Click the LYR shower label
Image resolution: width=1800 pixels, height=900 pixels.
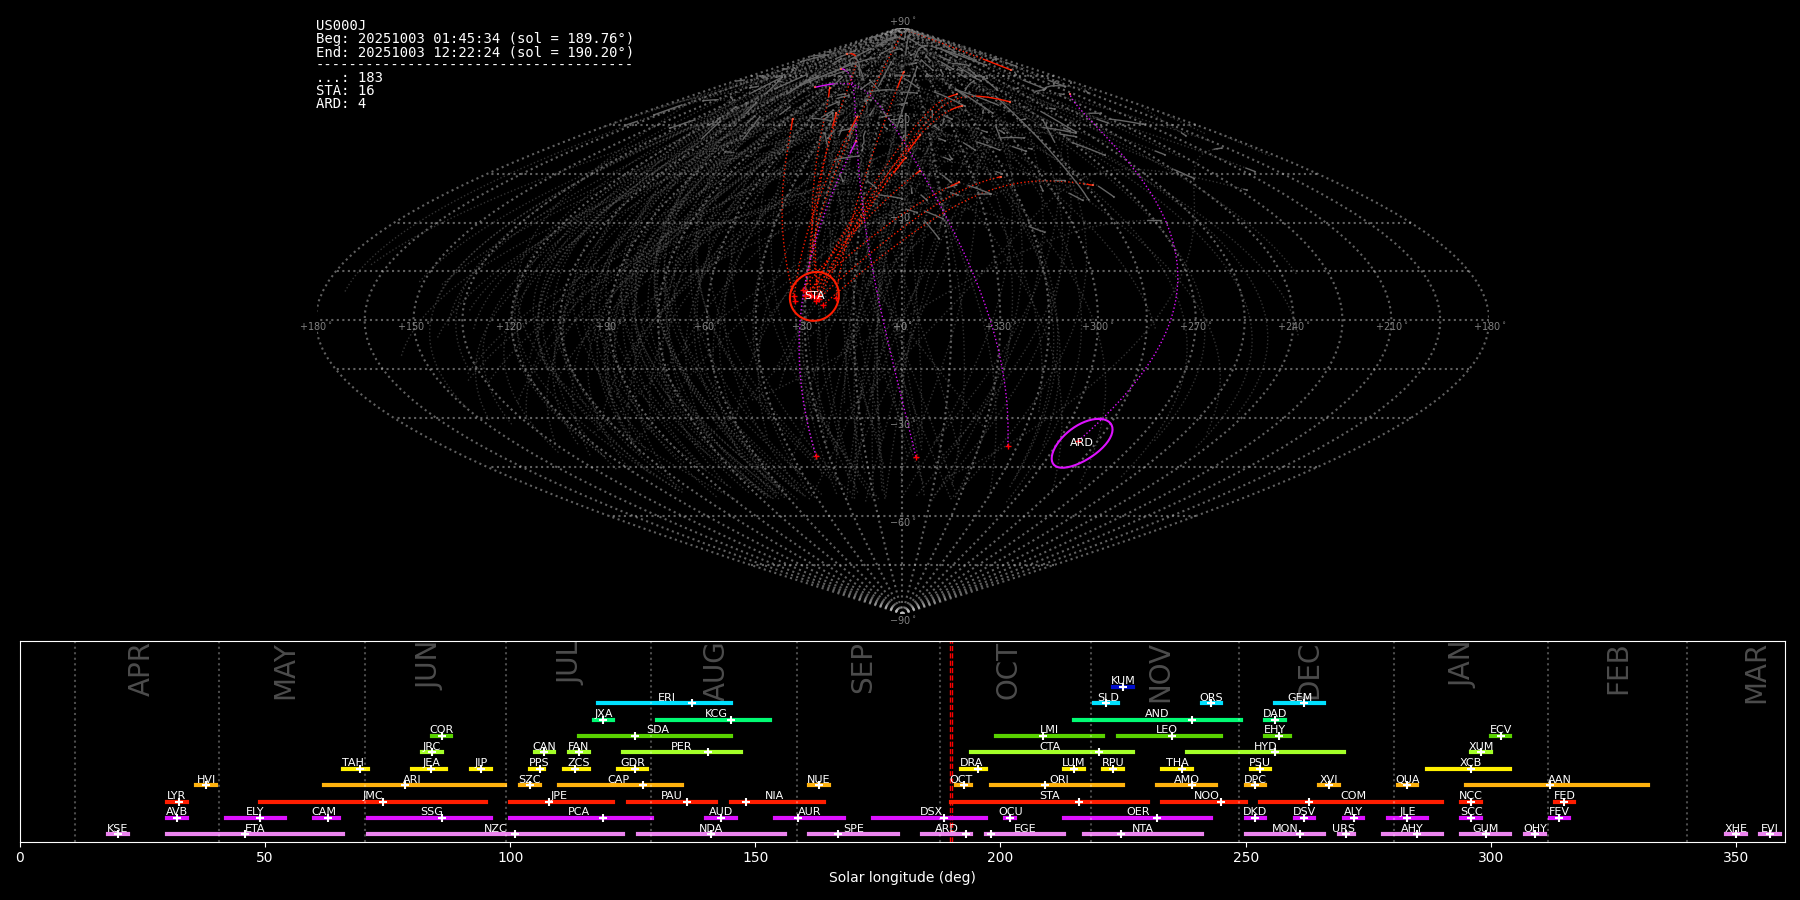[x=176, y=796]
